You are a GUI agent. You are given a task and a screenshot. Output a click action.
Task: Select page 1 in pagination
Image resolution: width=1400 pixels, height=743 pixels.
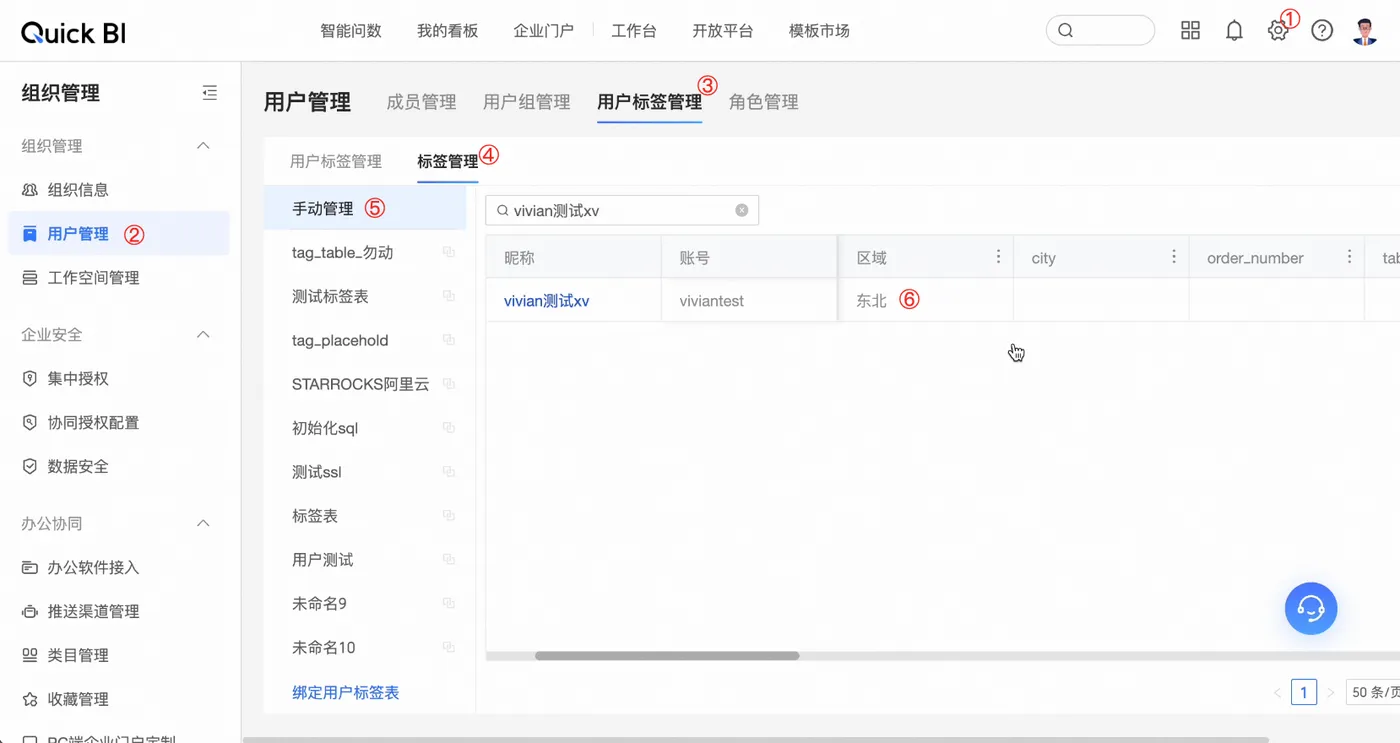1304,692
